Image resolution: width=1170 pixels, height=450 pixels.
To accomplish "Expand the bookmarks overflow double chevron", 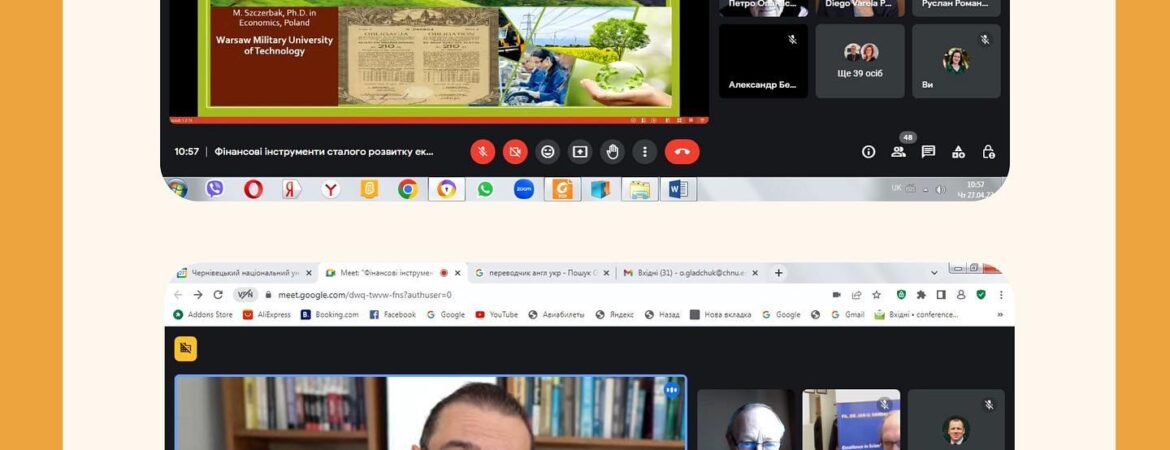I will tap(1000, 315).
